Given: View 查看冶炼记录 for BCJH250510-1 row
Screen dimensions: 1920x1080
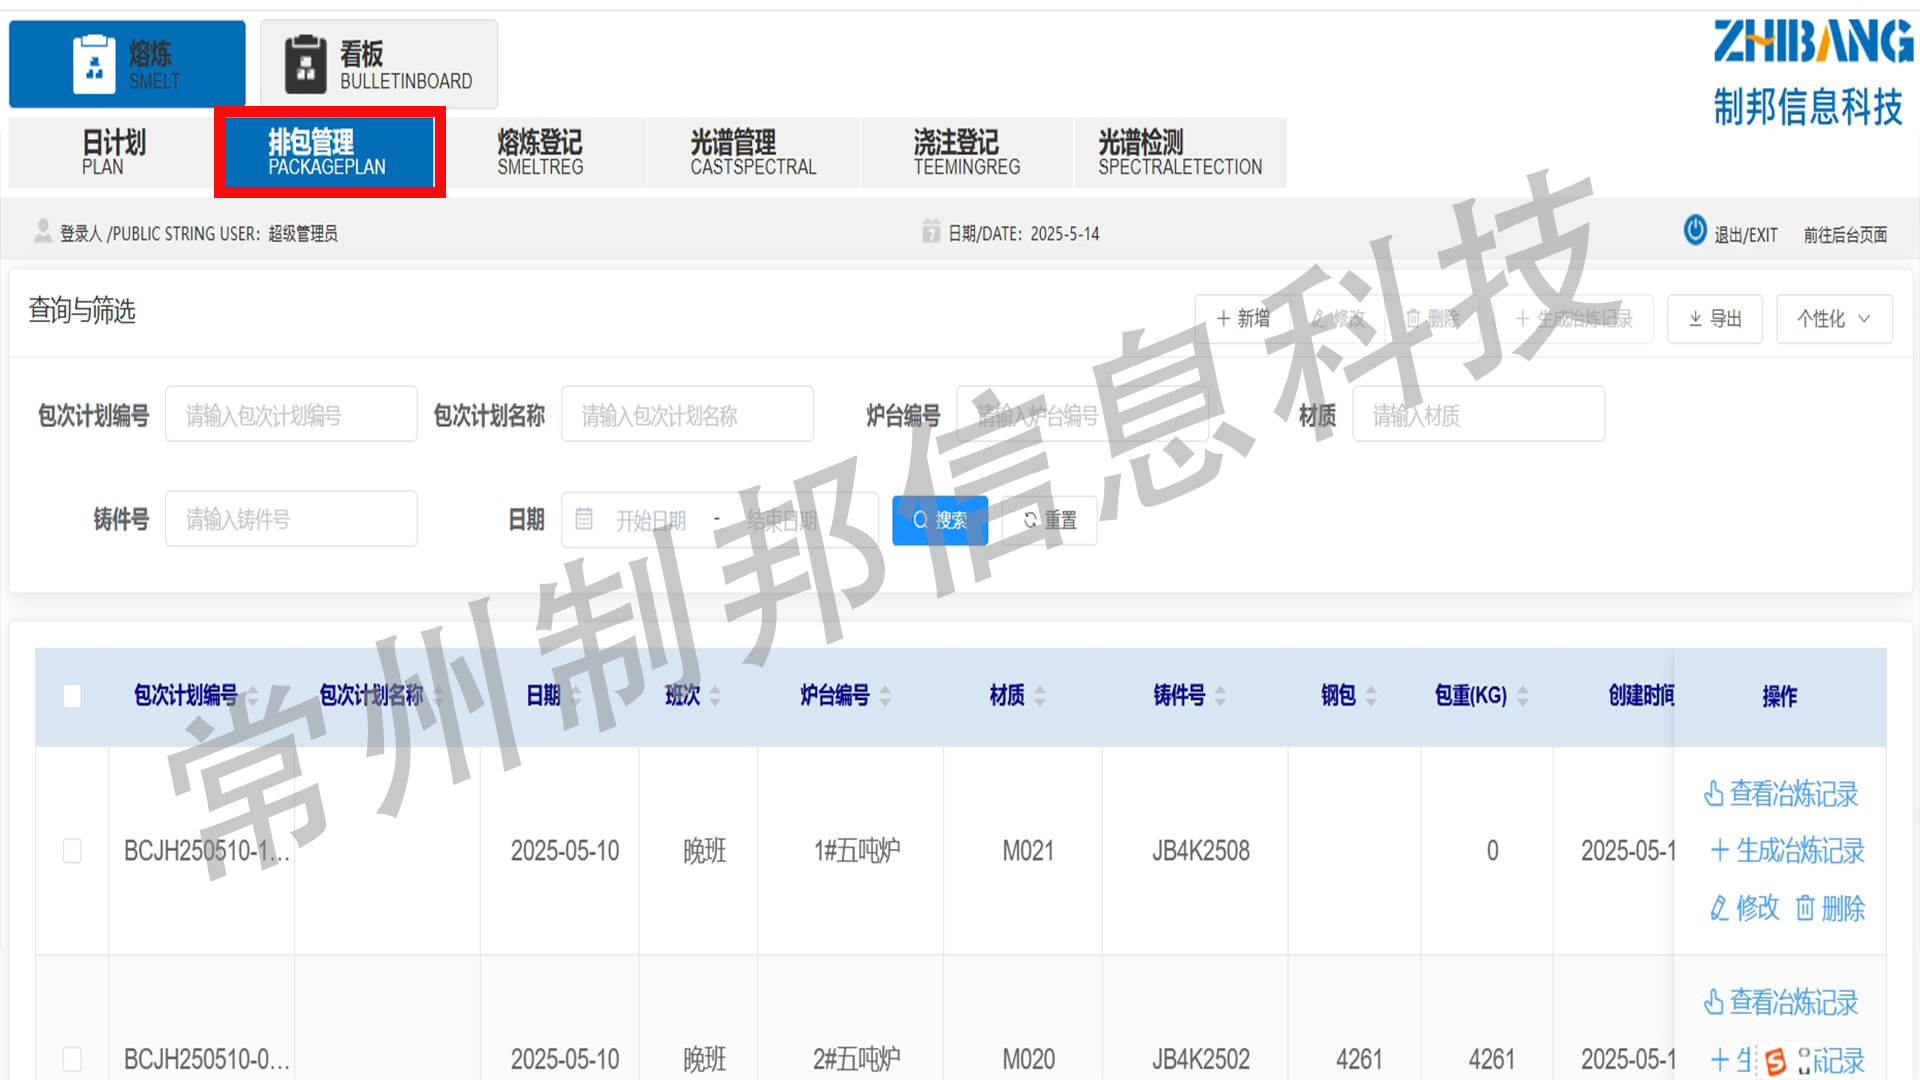Looking at the screenshot, I should [x=1781, y=793].
